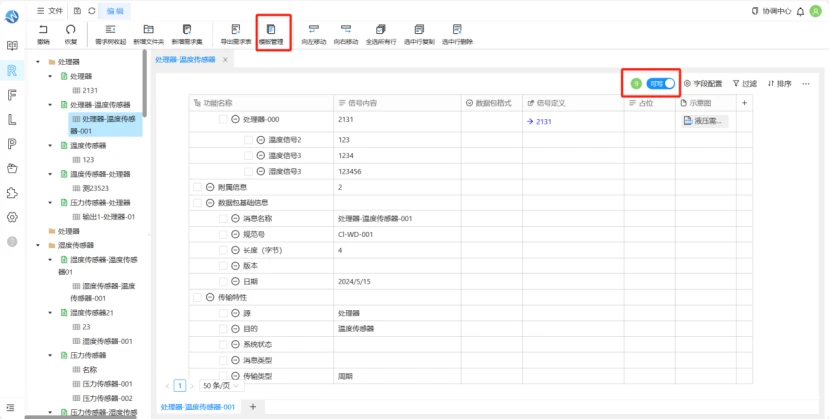Viewport: 830px width, 419px height.
Task: Toggle the 可写 switch
Action: 660,84
